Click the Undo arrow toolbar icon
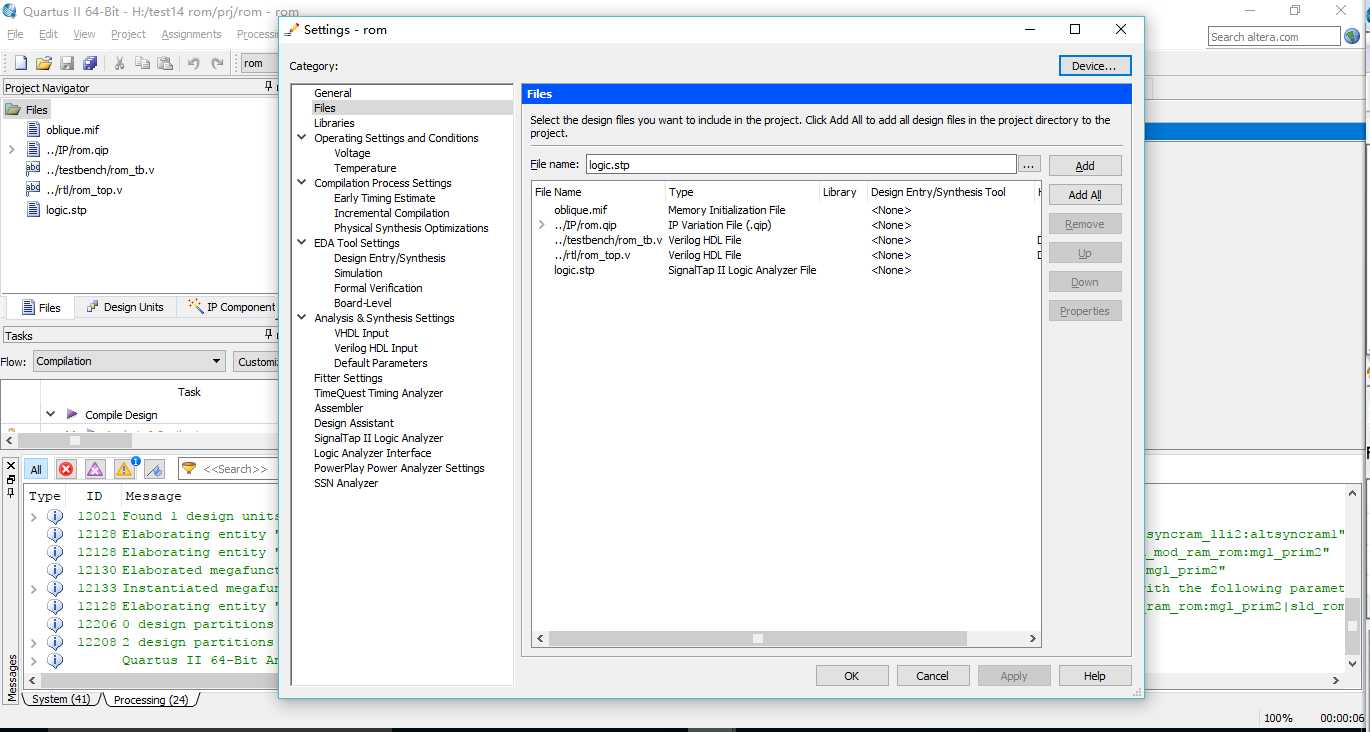 click(194, 63)
